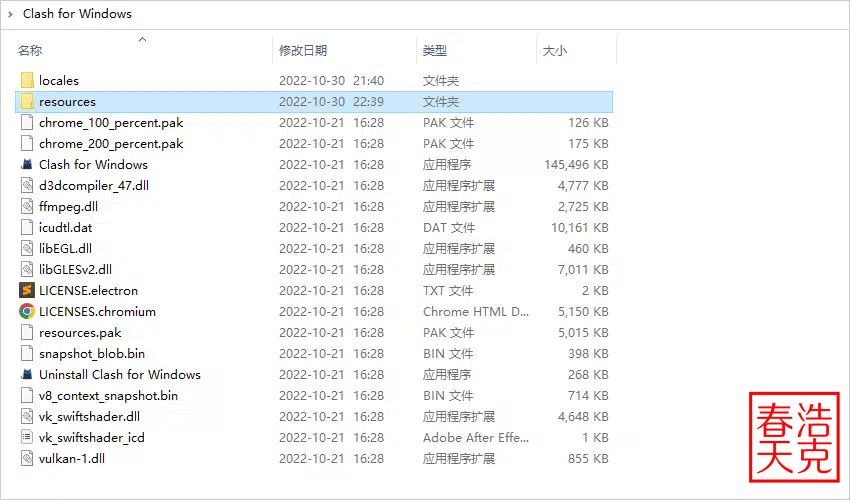Image resolution: width=850 pixels, height=500 pixels.
Task: Select the file name libEGL.dll
Action: pos(65,248)
